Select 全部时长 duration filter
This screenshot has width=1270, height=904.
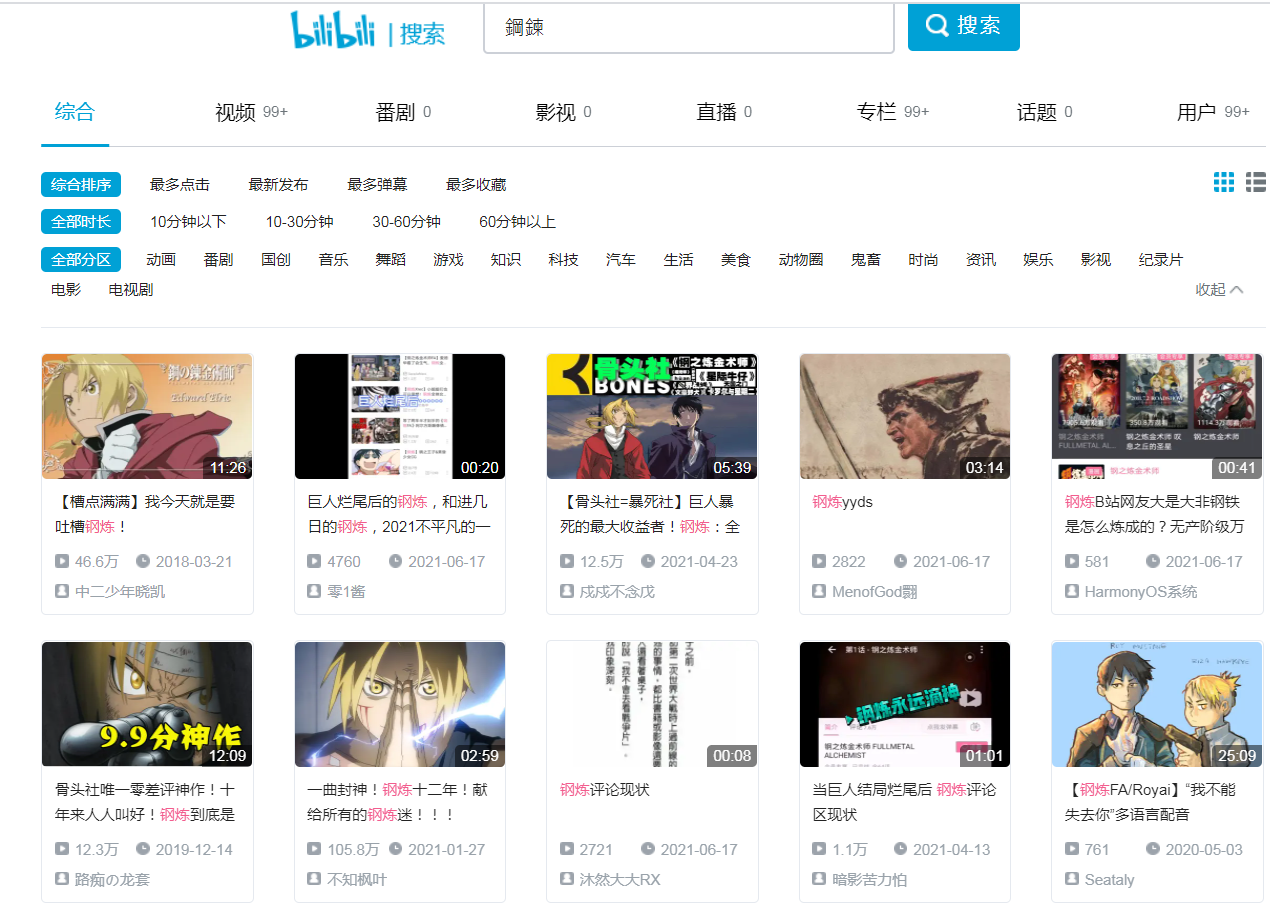point(81,222)
